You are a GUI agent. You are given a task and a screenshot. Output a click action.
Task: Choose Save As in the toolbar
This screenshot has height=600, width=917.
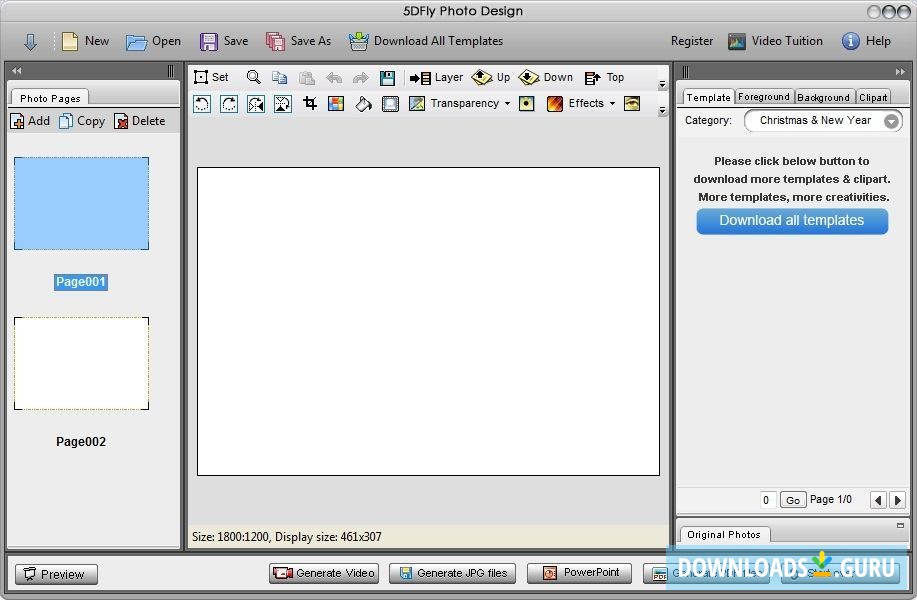(298, 41)
